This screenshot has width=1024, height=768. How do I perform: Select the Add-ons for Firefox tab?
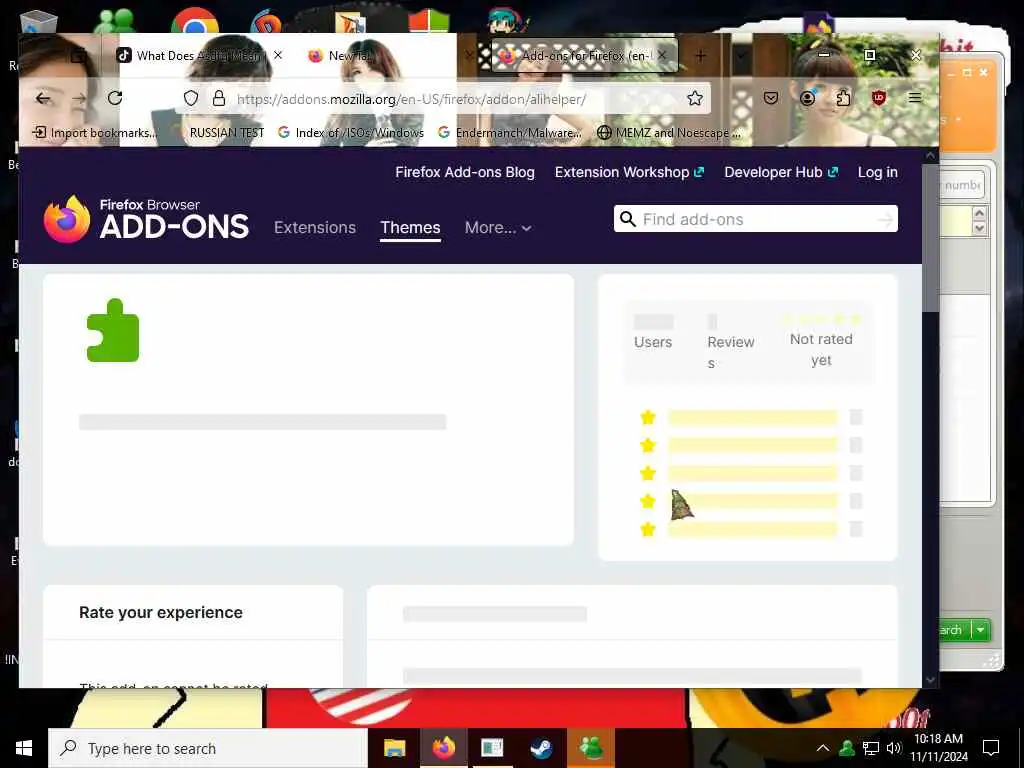(x=584, y=56)
